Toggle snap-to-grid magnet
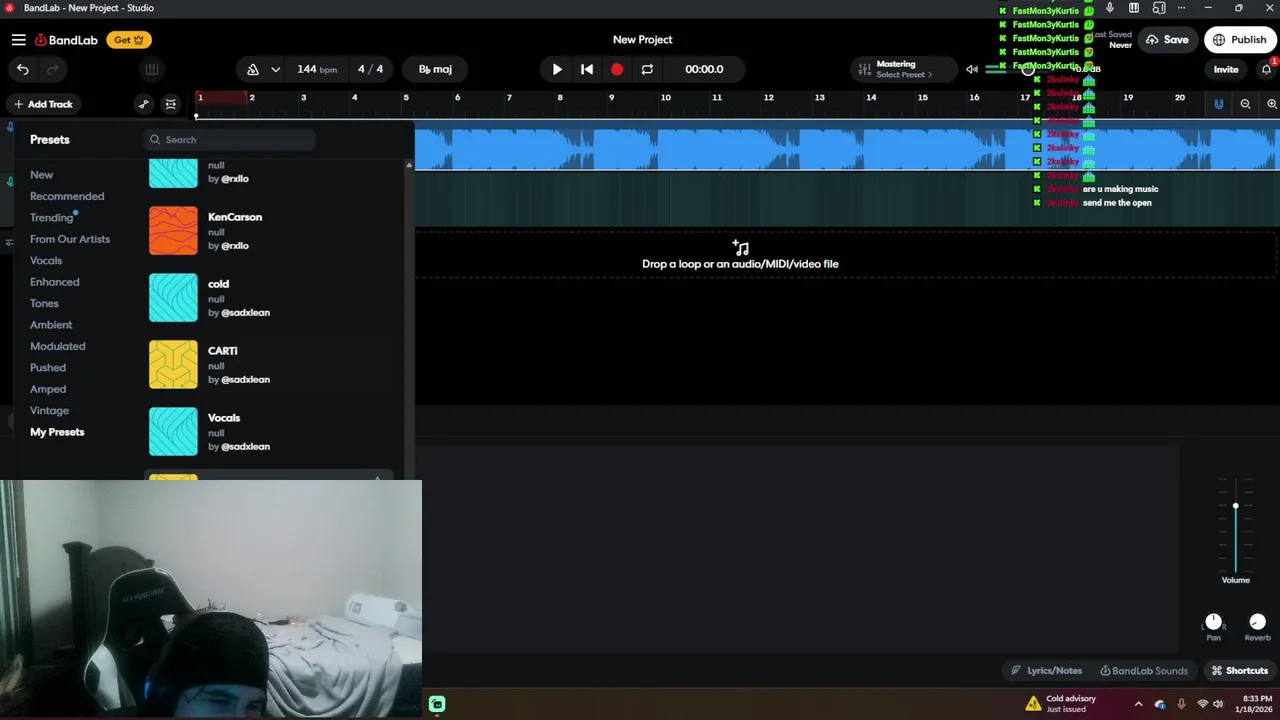 (1218, 104)
